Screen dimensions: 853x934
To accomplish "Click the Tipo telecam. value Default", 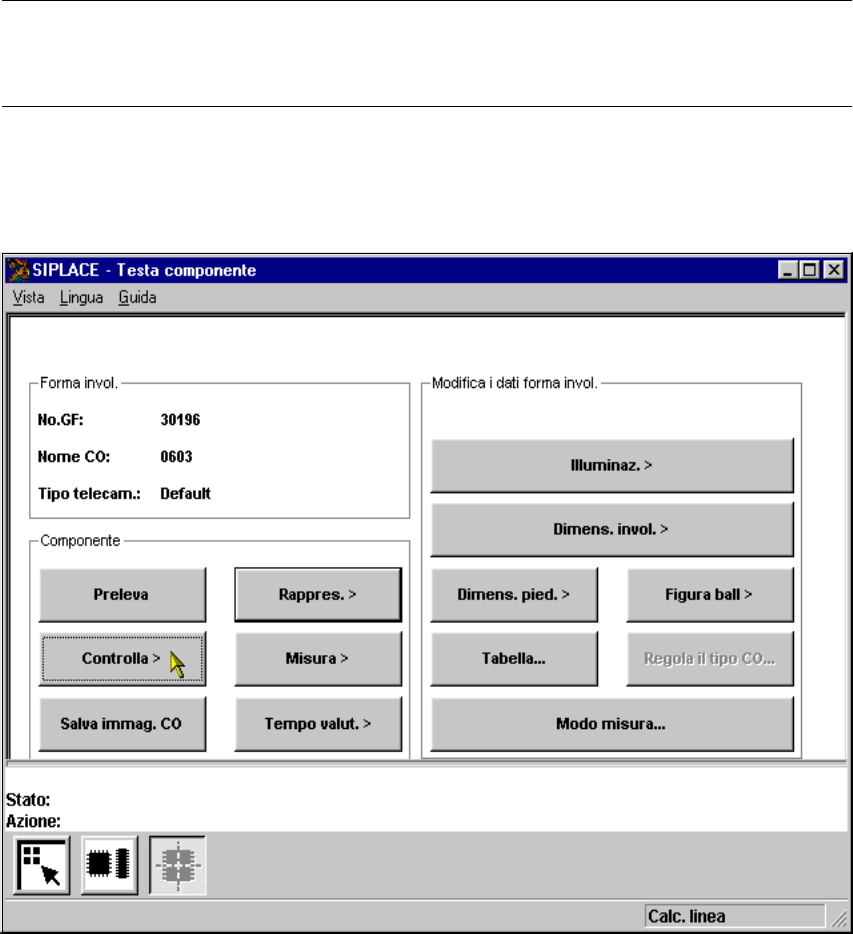I will [185, 494].
